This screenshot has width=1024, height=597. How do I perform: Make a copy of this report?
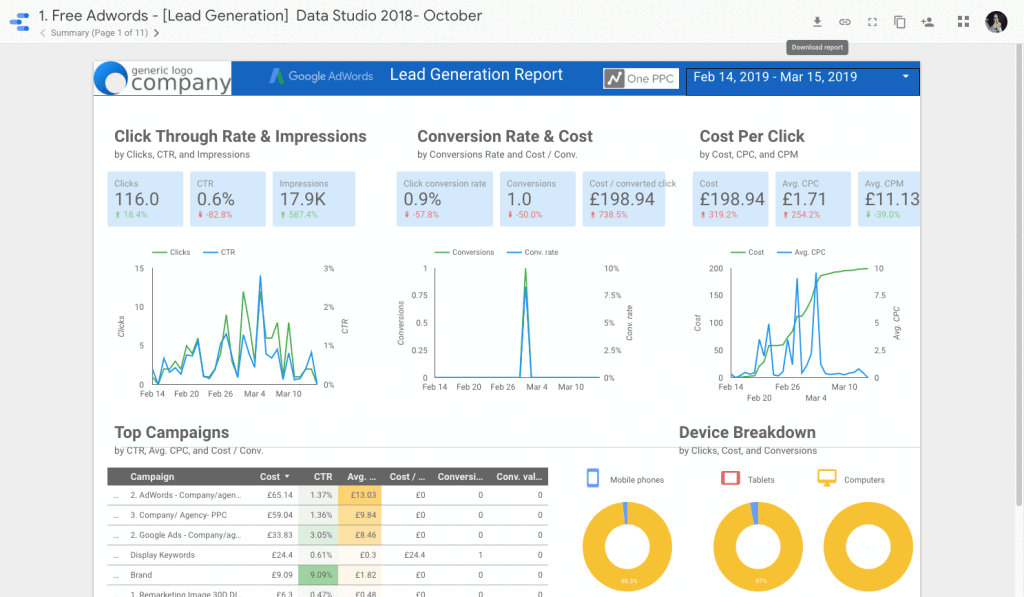pos(899,22)
